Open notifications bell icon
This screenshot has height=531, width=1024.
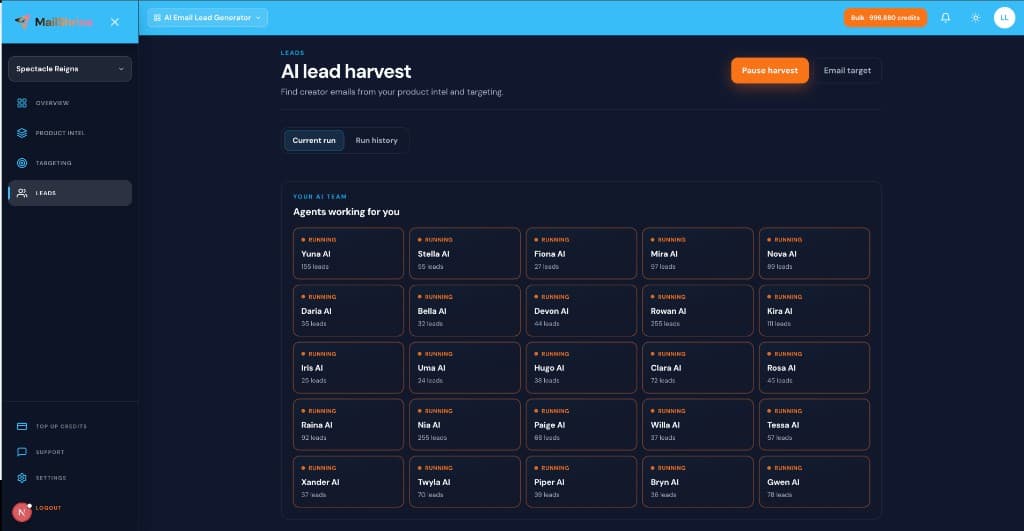coord(946,18)
